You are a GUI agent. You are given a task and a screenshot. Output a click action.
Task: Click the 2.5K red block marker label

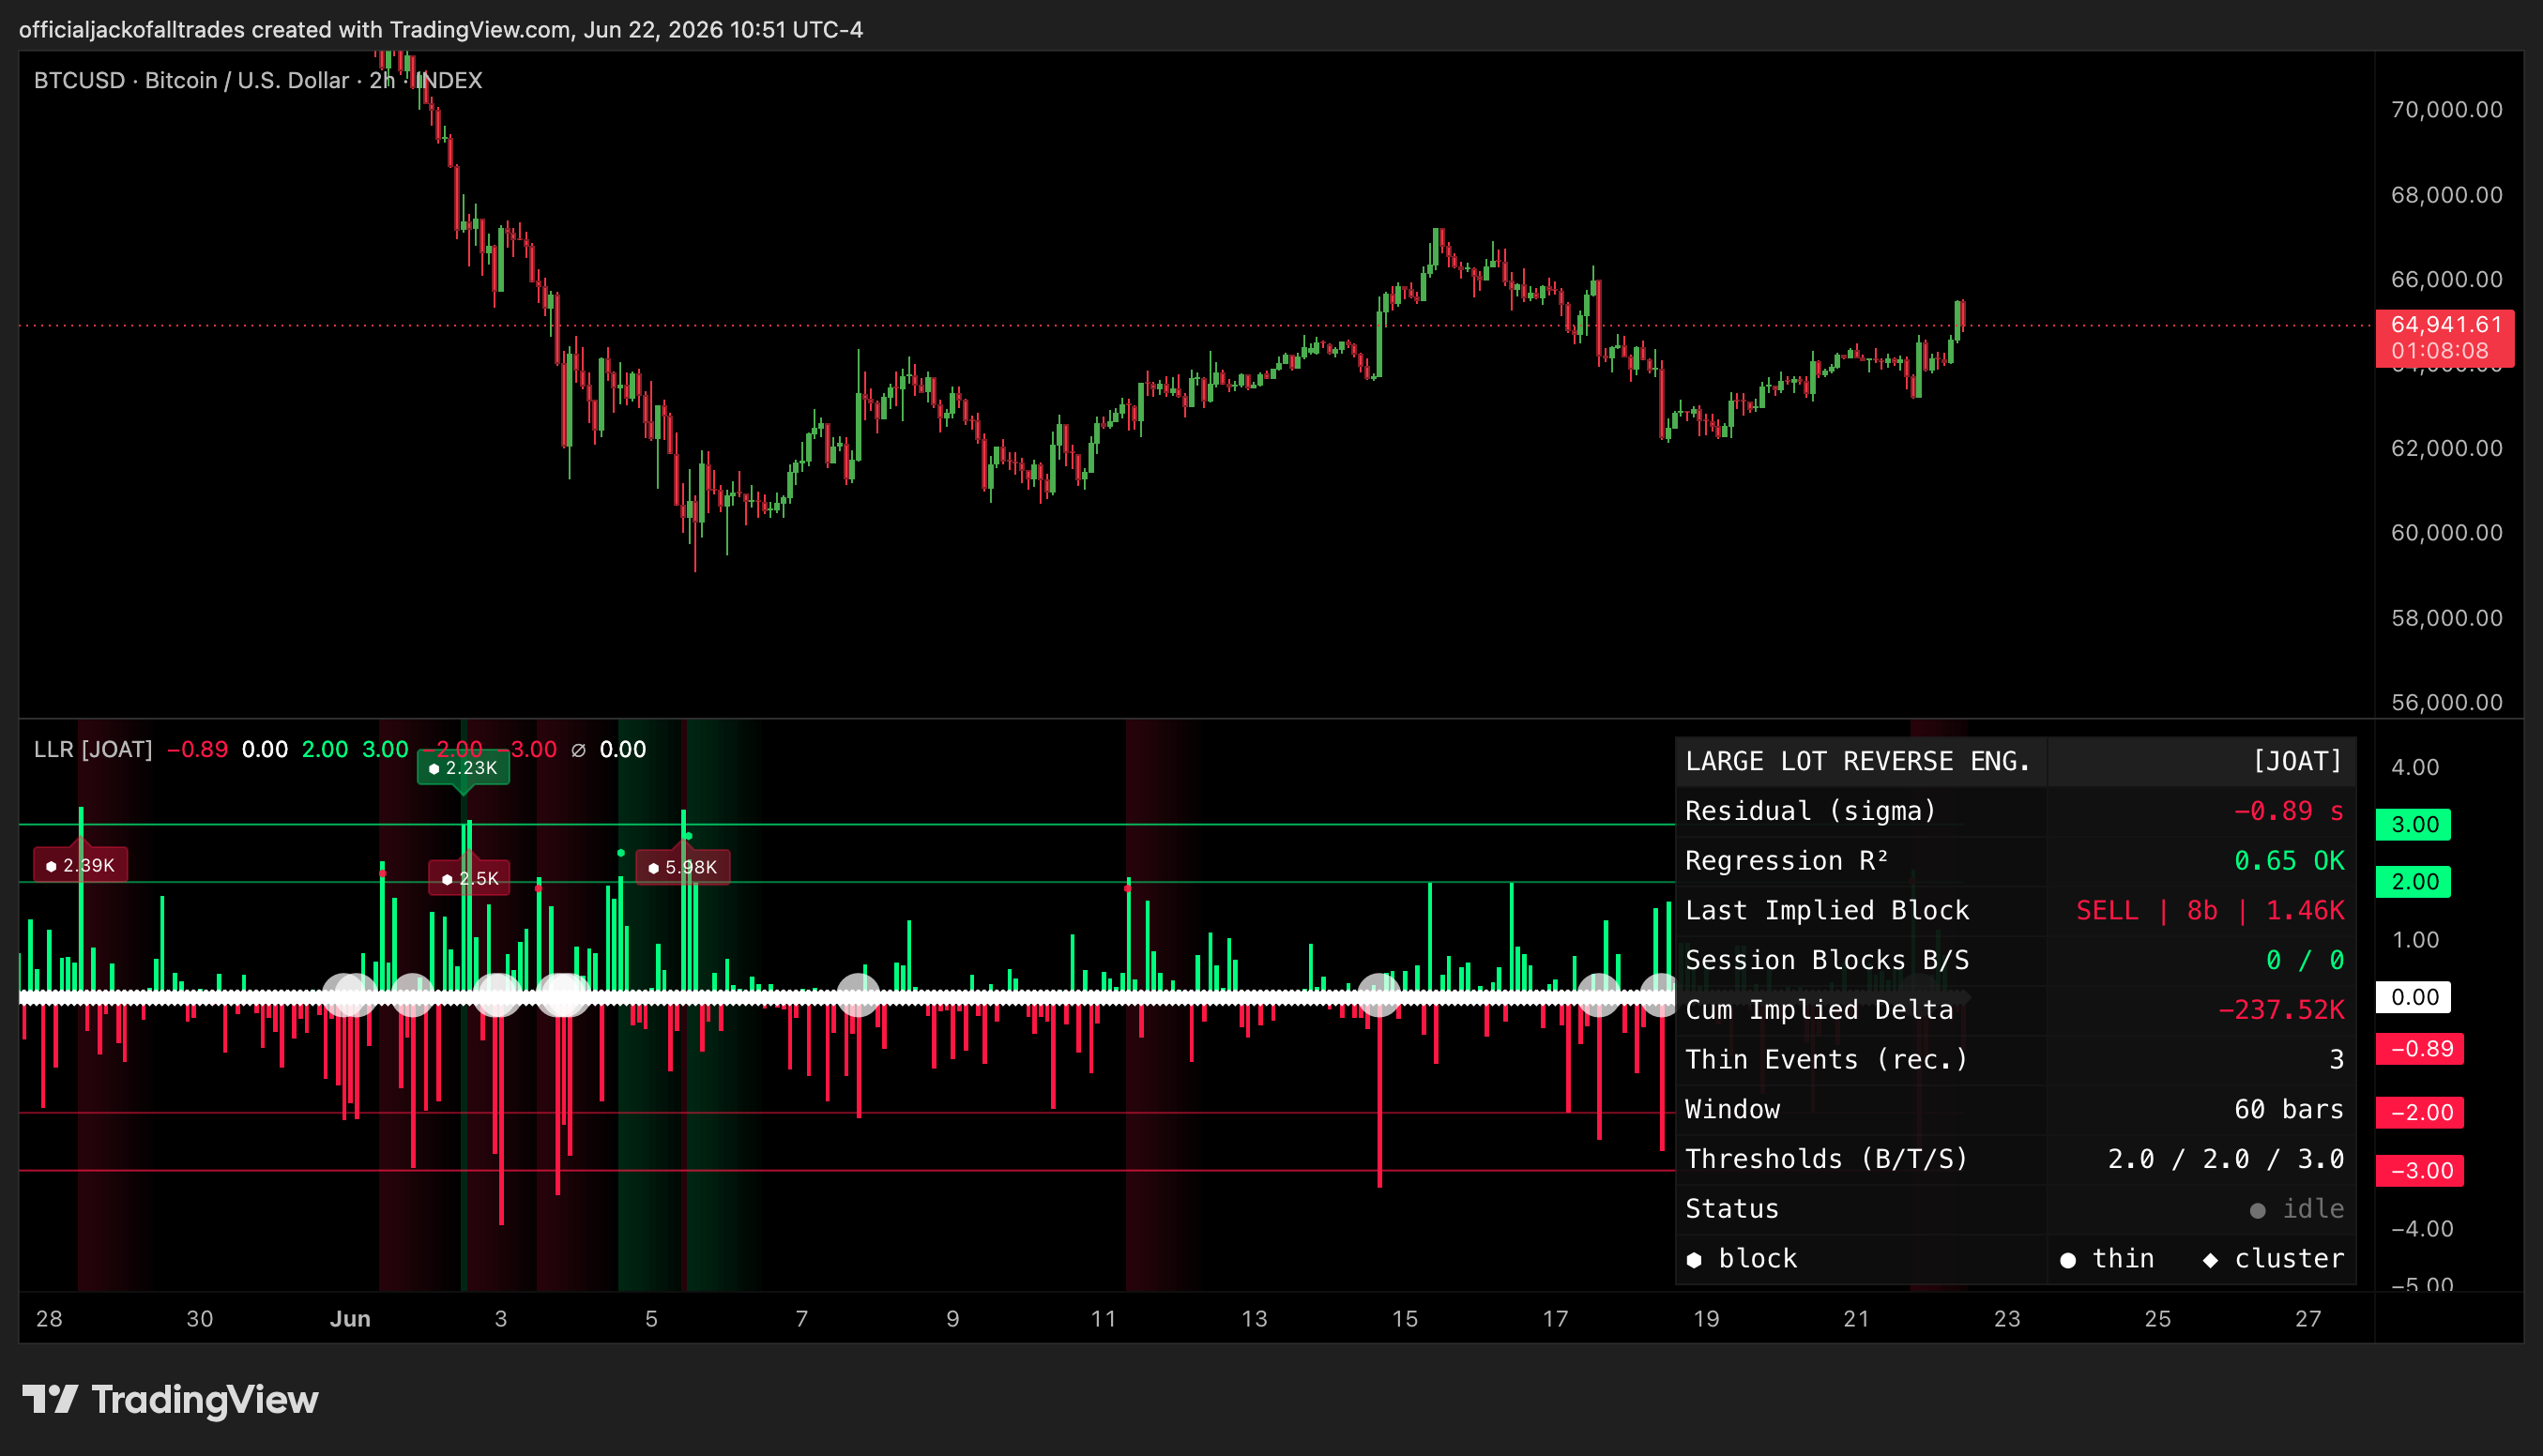[469, 878]
